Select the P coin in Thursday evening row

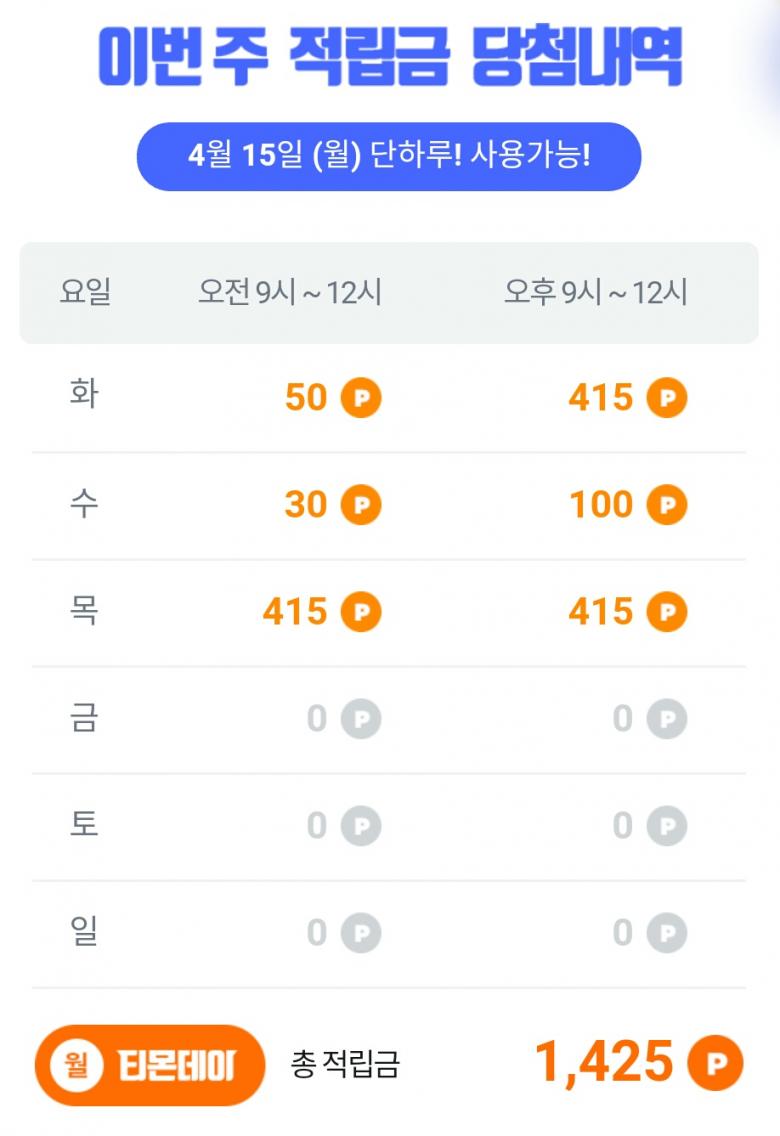pos(667,612)
